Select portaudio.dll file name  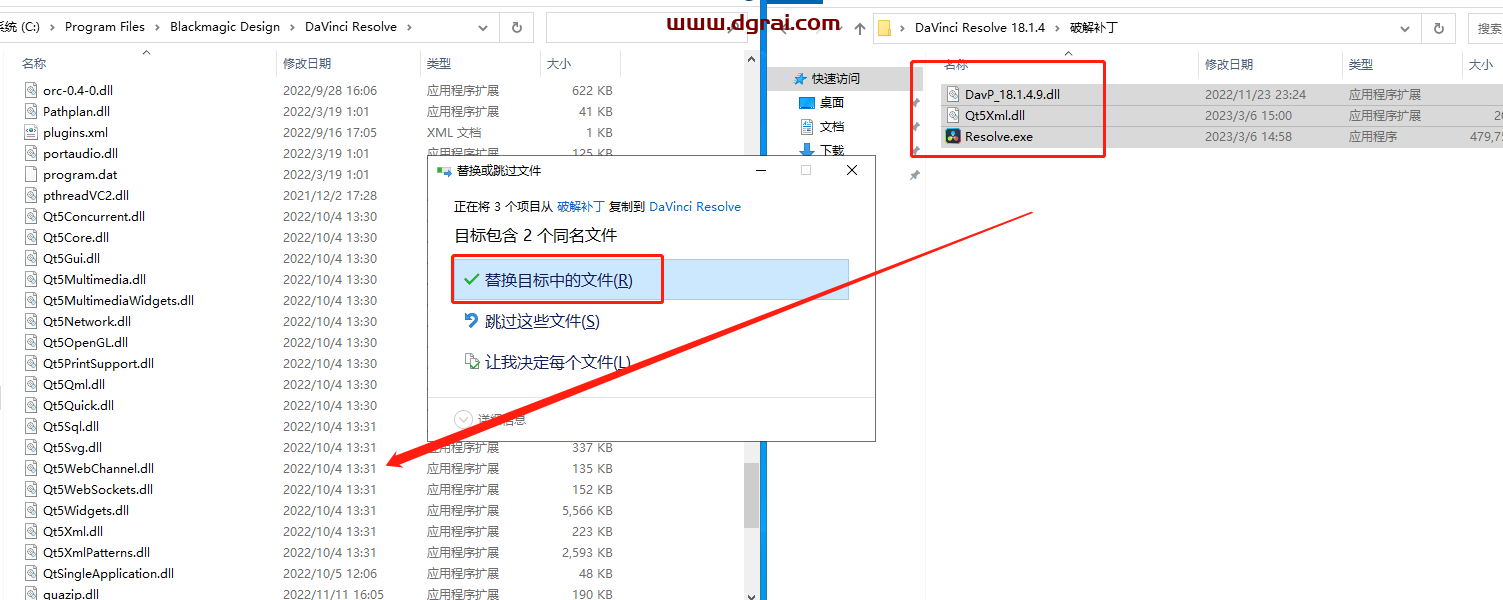click(80, 153)
